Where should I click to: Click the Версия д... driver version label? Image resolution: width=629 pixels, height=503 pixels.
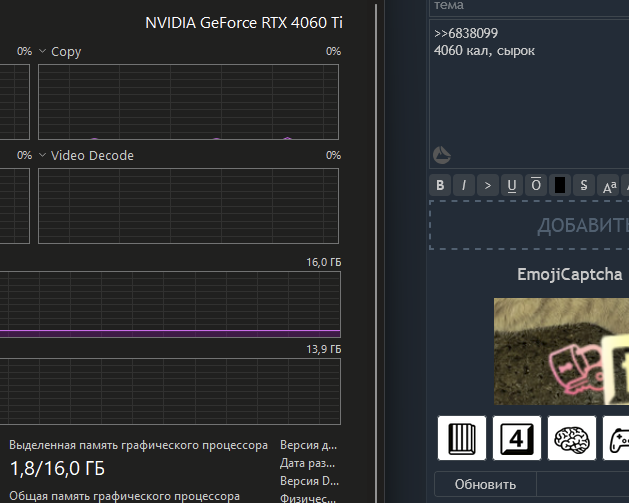coord(308,445)
